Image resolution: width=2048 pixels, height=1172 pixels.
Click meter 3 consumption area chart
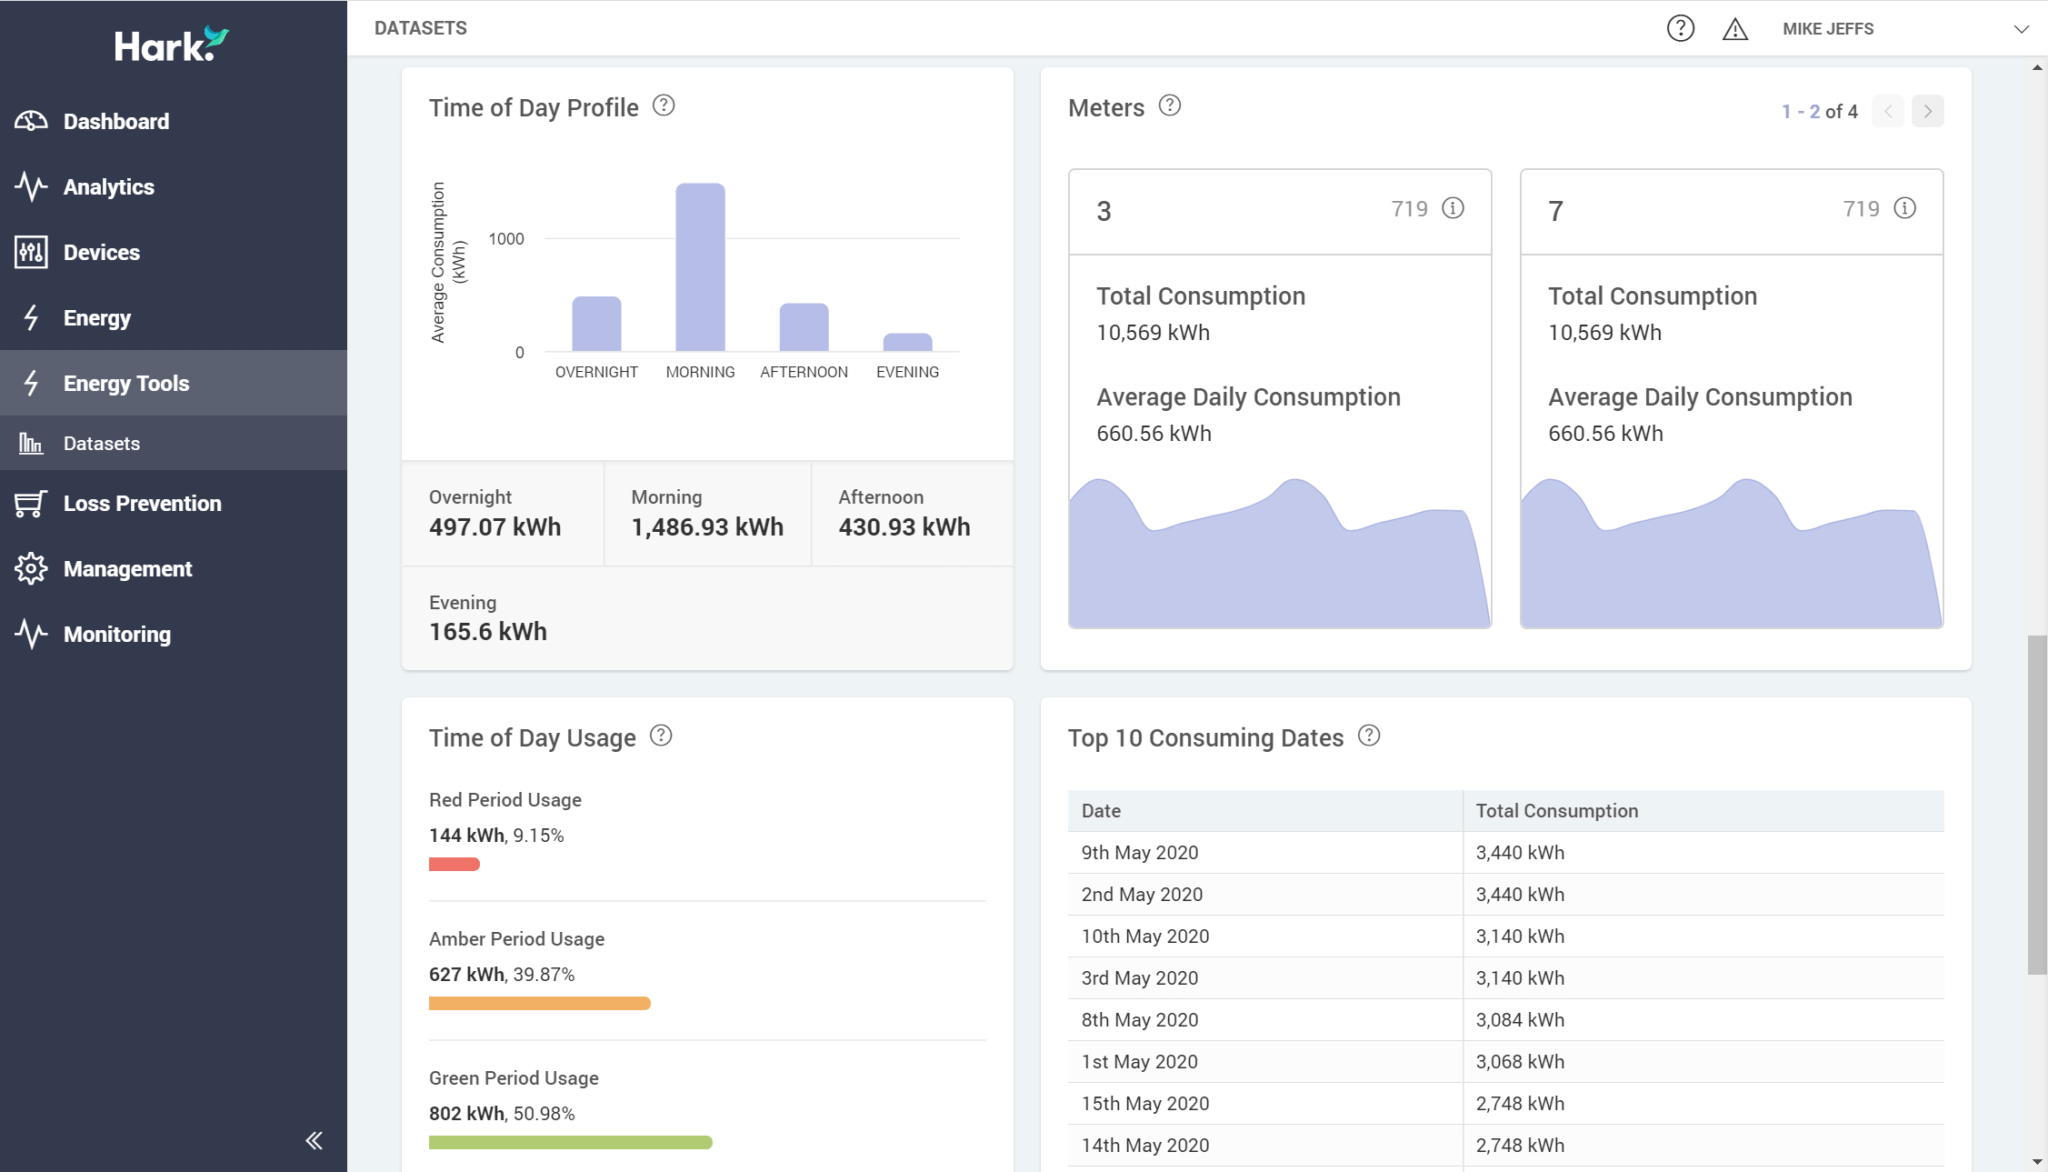point(1280,553)
